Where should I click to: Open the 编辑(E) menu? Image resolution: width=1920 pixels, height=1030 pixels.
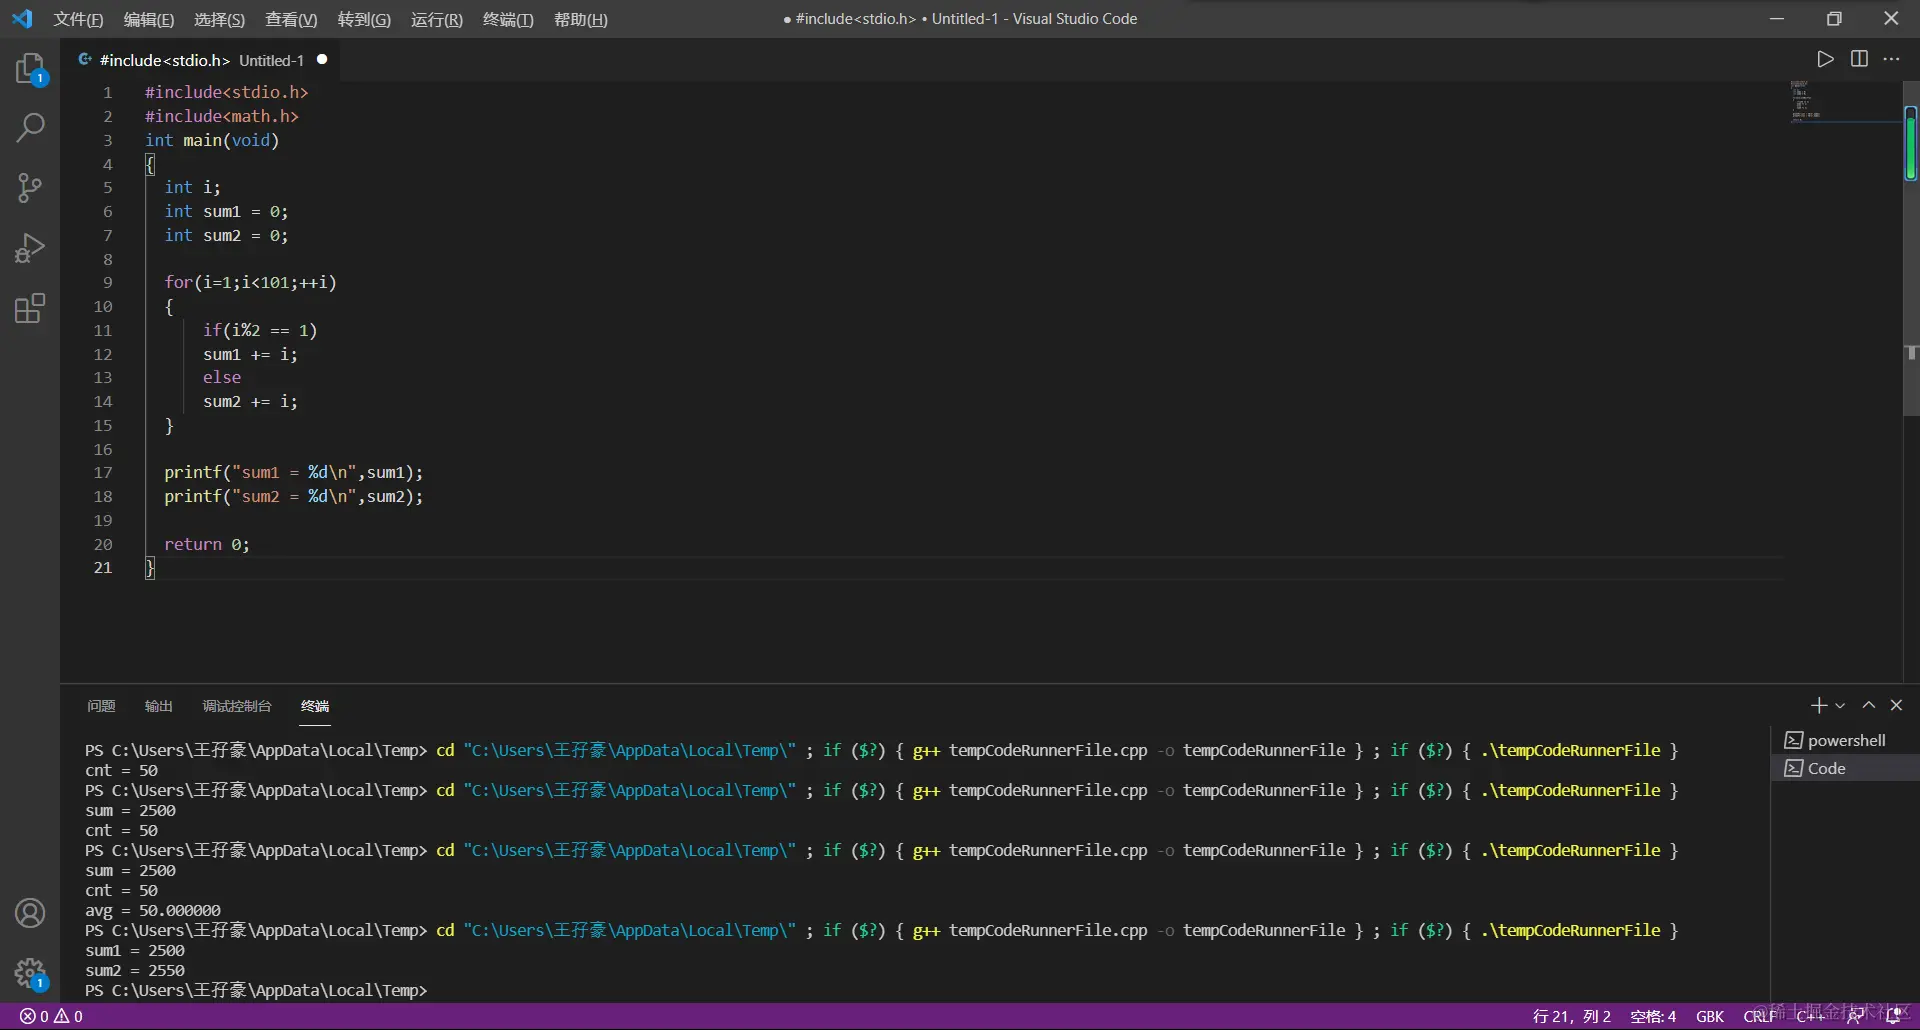[149, 20]
